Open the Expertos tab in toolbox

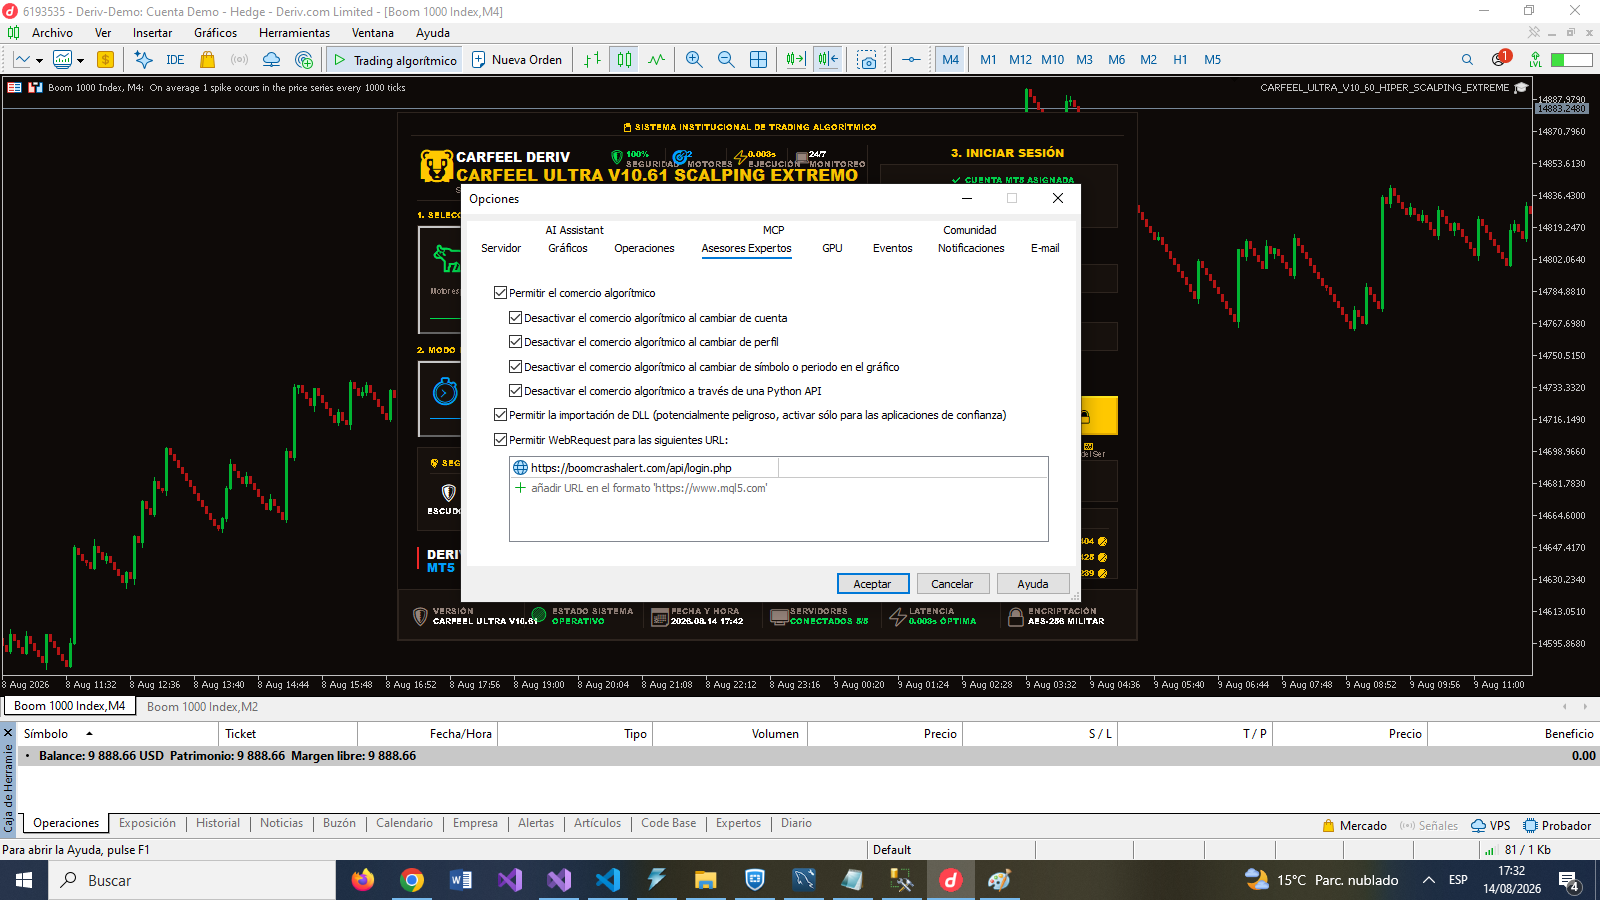[738, 823]
